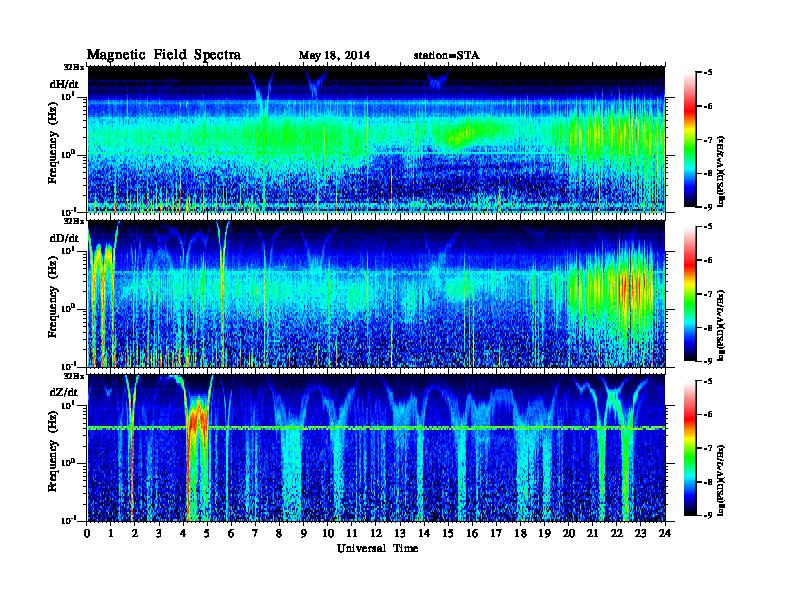Screen dimensions: 792x612
Task: Click the "station=STA" label
Action: pyautogui.click(x=446, y=55)
